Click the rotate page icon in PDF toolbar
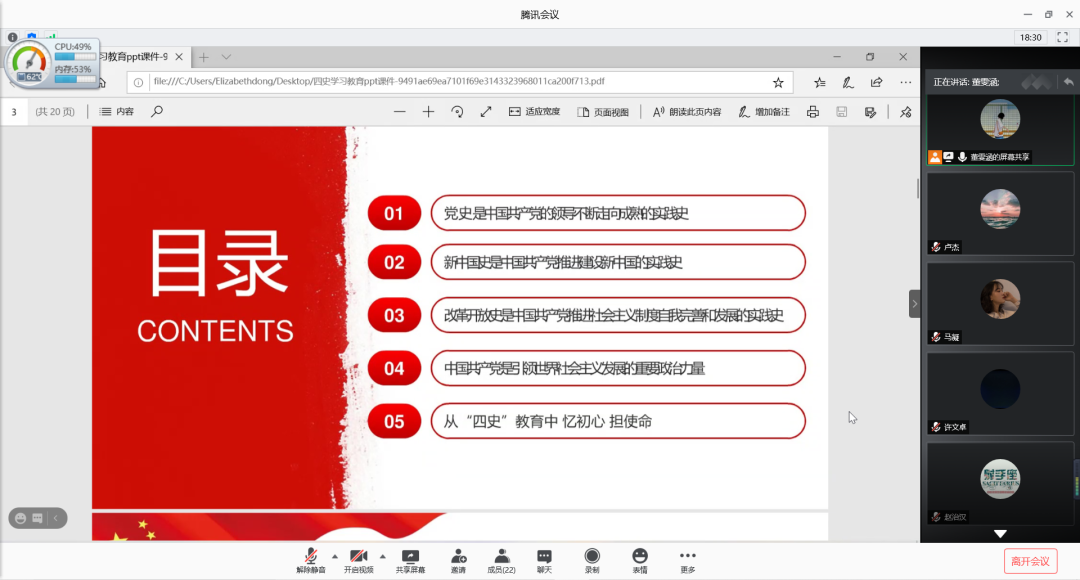Screen dimensions: 1080x580 coord(457,112)
